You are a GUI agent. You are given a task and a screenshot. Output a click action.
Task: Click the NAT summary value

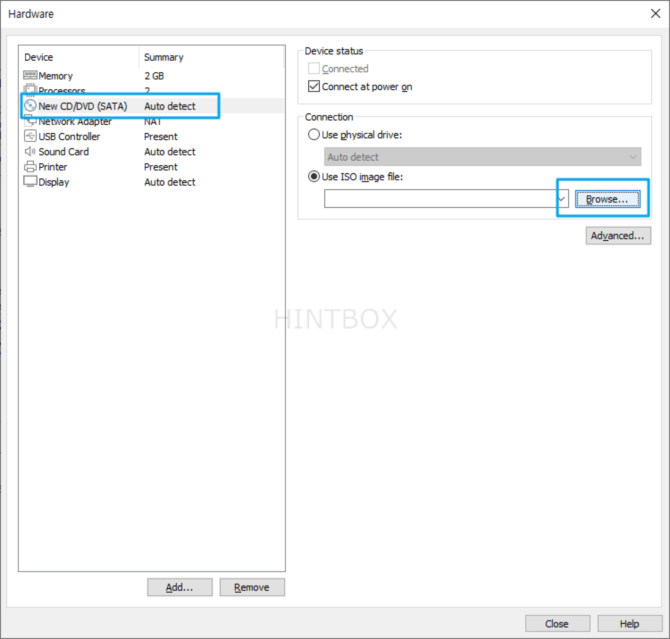152,121
